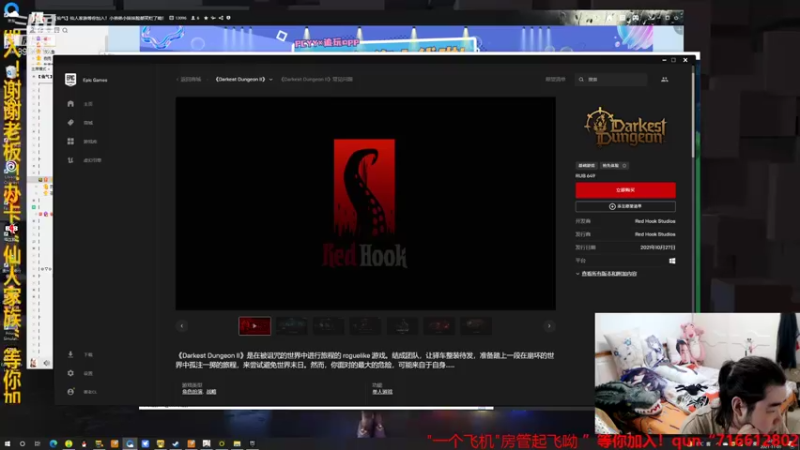
Task: Click share icon in top window bar
Action: point(221,18)
